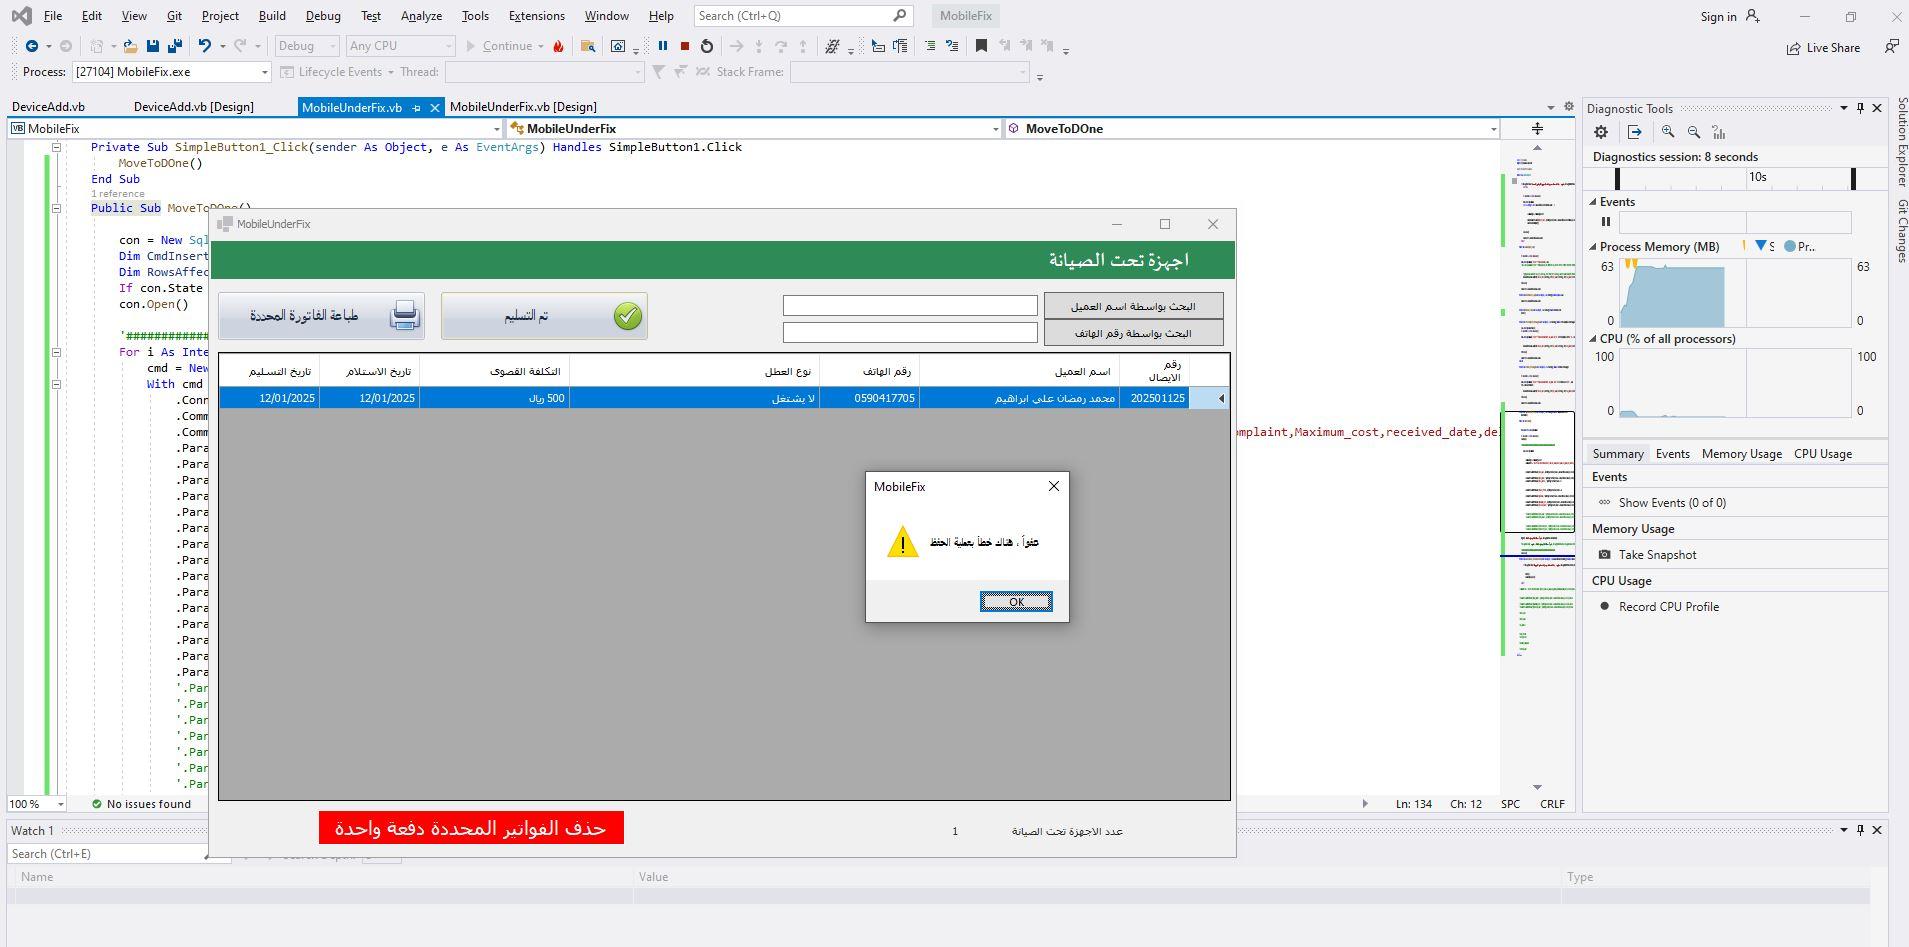Click the Break All pause icon in toolbar
The height and width of the screenshot is (947, 1909).
[x=662, y=46]
